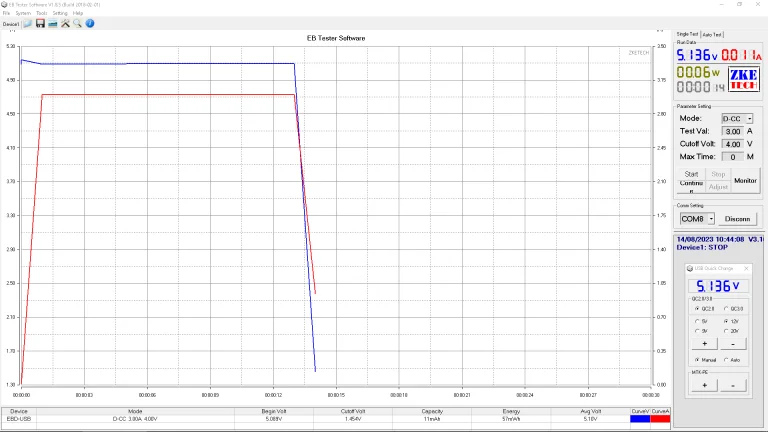Click the Test Val input field
Image resolution: width=768 pixels, height=432 pixels.
732,131
